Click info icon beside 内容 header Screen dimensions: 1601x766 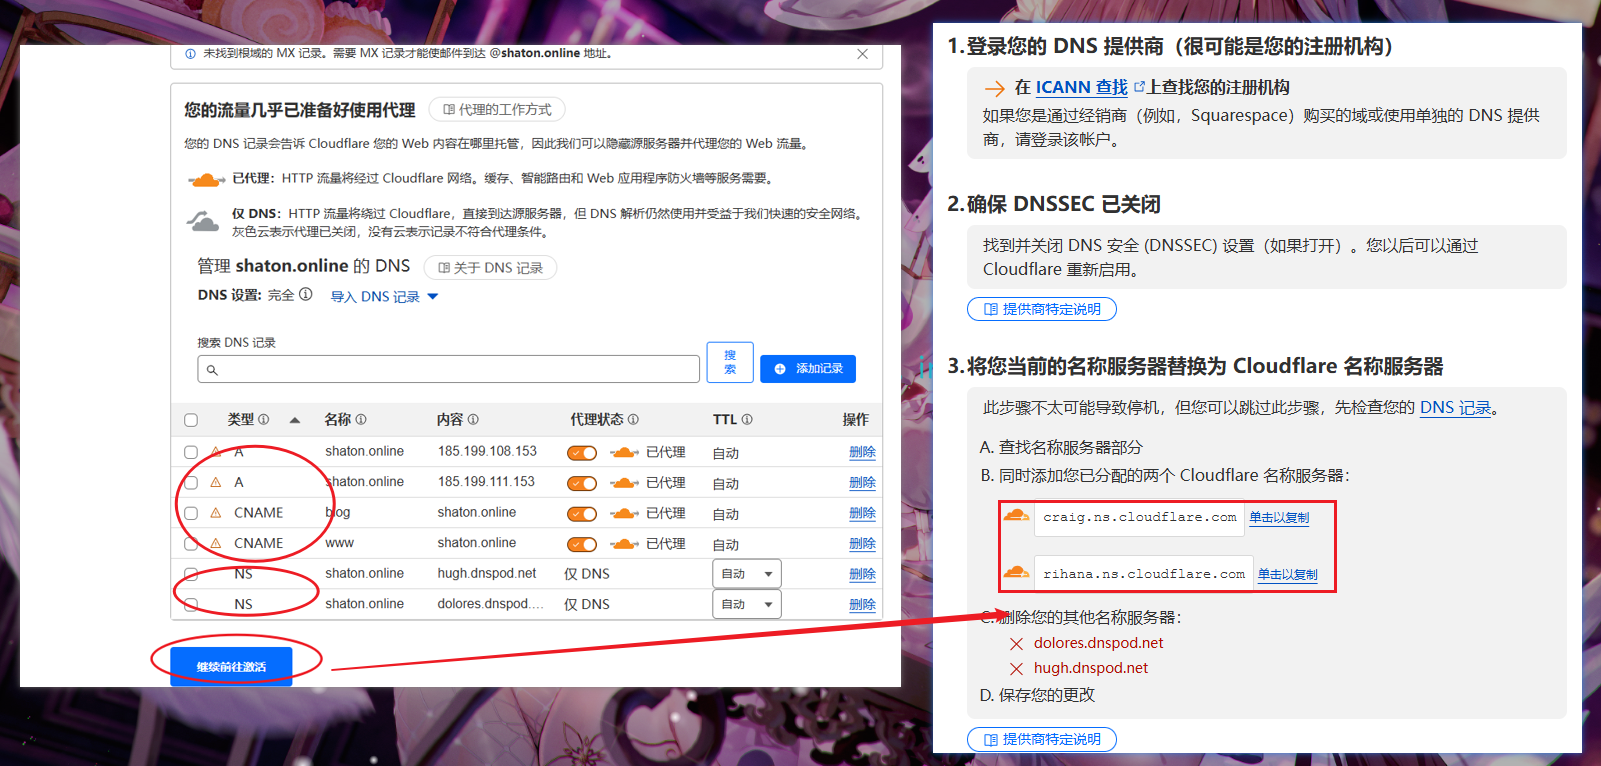coord(473,420)
